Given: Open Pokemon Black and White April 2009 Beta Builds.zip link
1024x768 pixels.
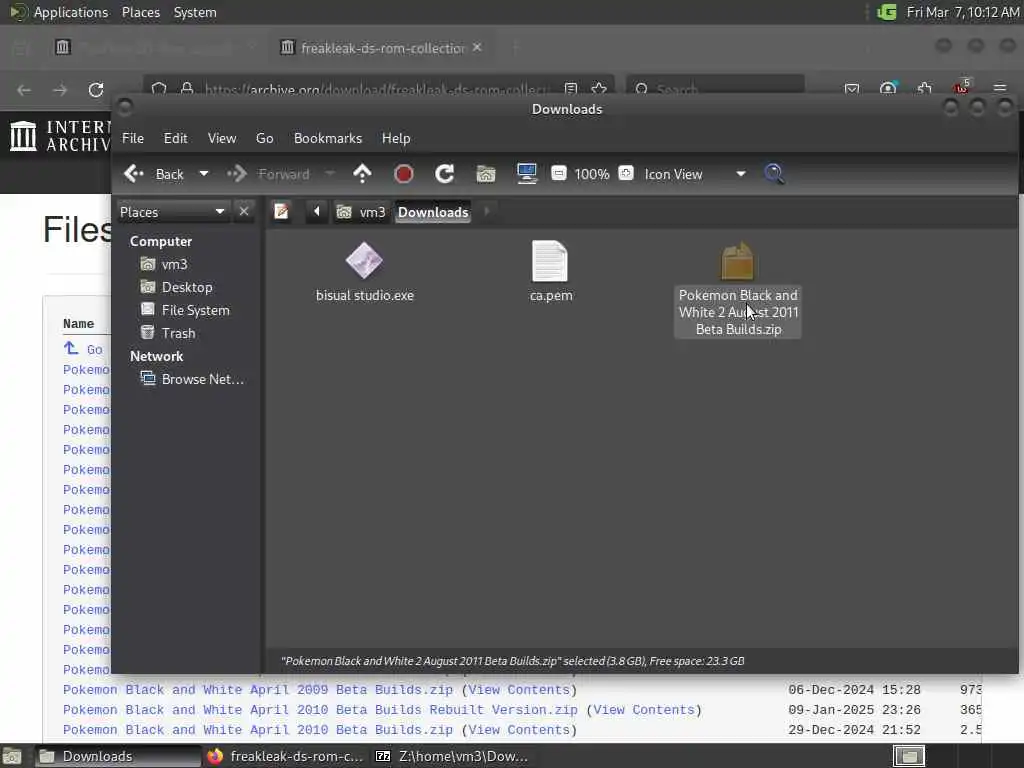Looking at the screenshot, I should [257, 690].
